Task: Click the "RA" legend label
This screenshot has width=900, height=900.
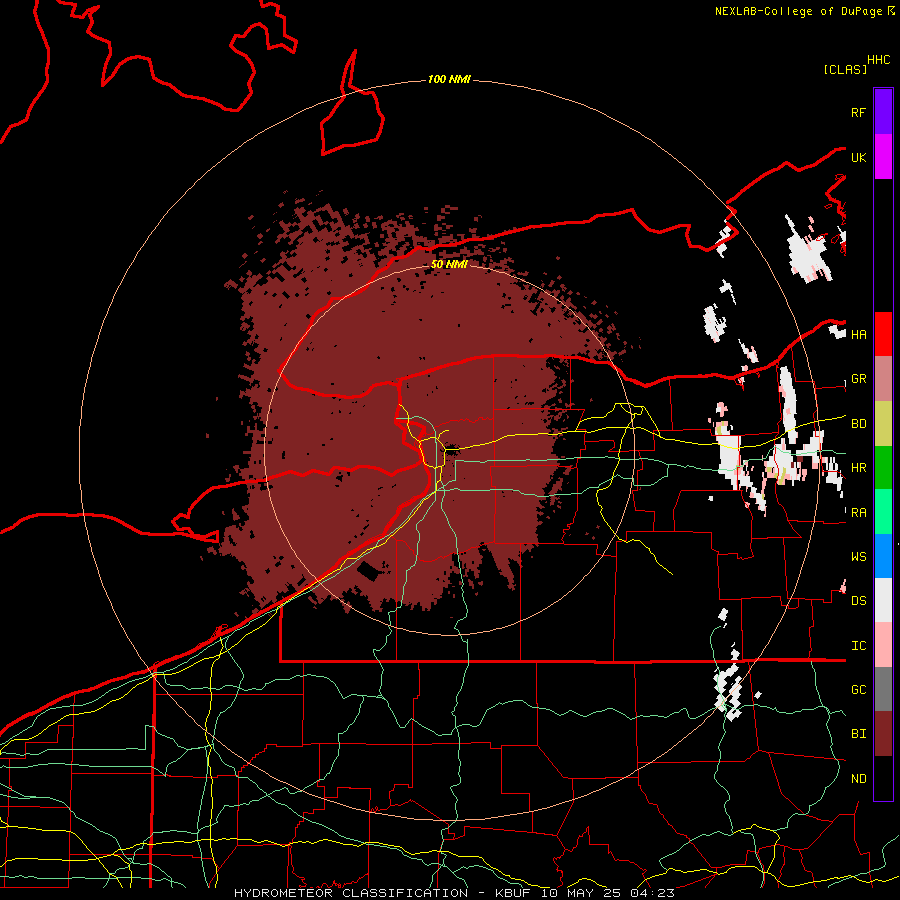Action: click(858, 513)
